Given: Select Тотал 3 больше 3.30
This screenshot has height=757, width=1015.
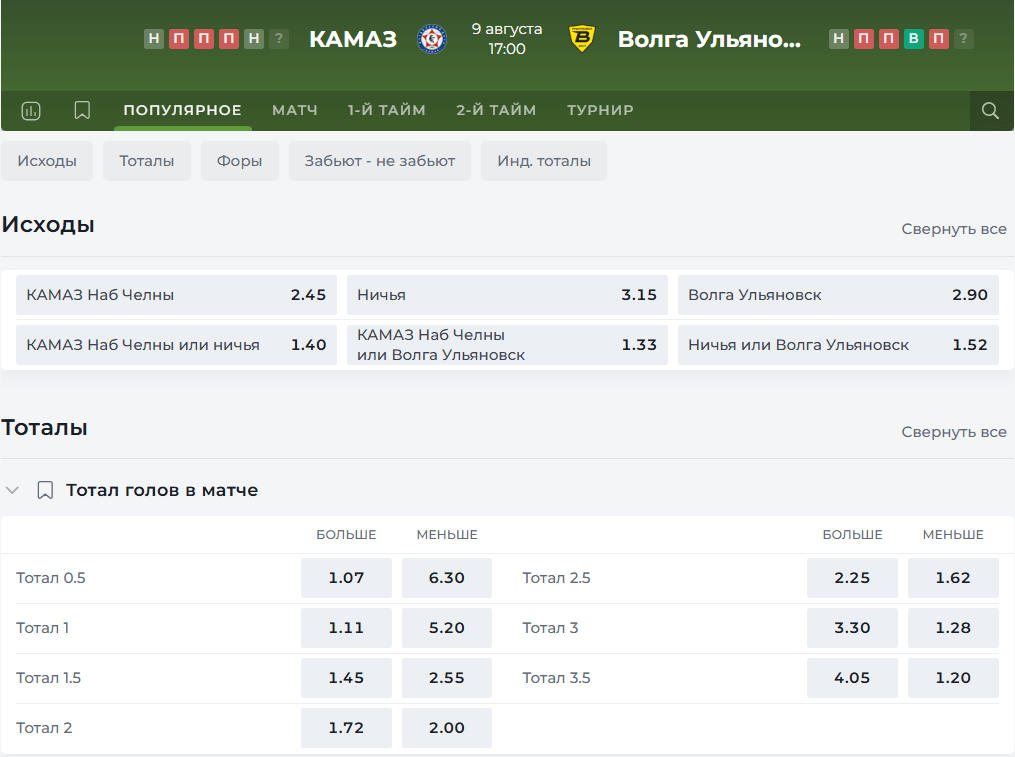Looking at the screenshot, I should pyautogui.click(x=852, y=627).
